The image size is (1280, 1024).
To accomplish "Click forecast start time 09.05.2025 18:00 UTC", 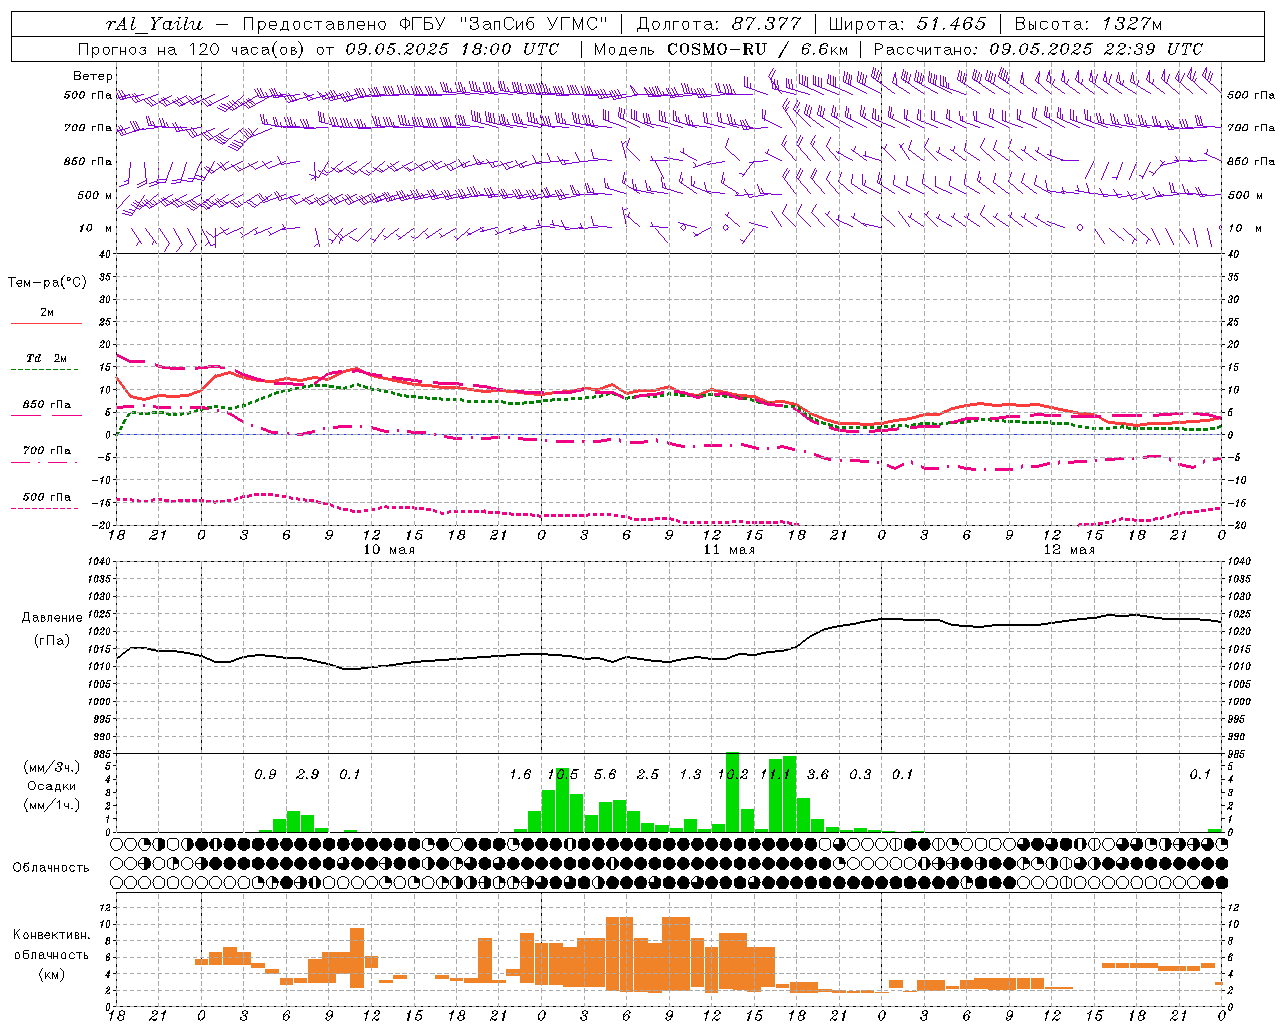I will (x=452, y=49).
